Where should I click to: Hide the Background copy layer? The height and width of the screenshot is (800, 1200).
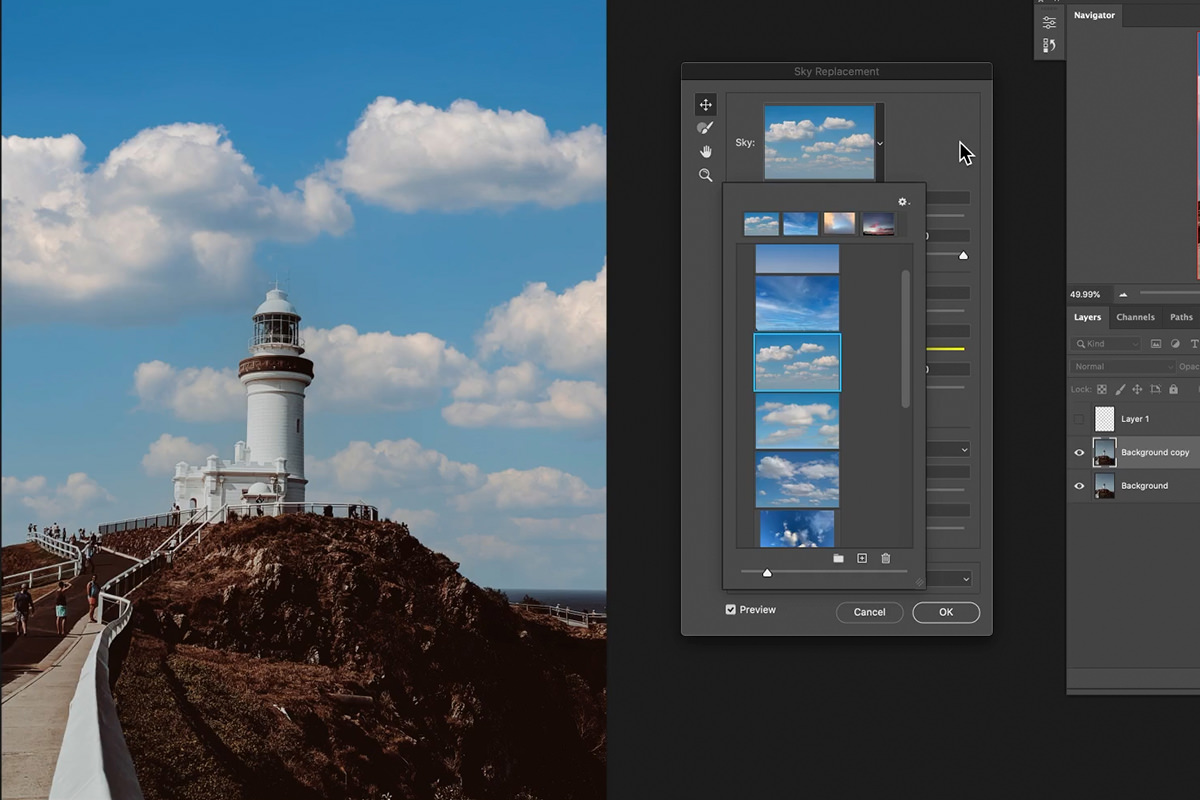[x=1078, y=452]
